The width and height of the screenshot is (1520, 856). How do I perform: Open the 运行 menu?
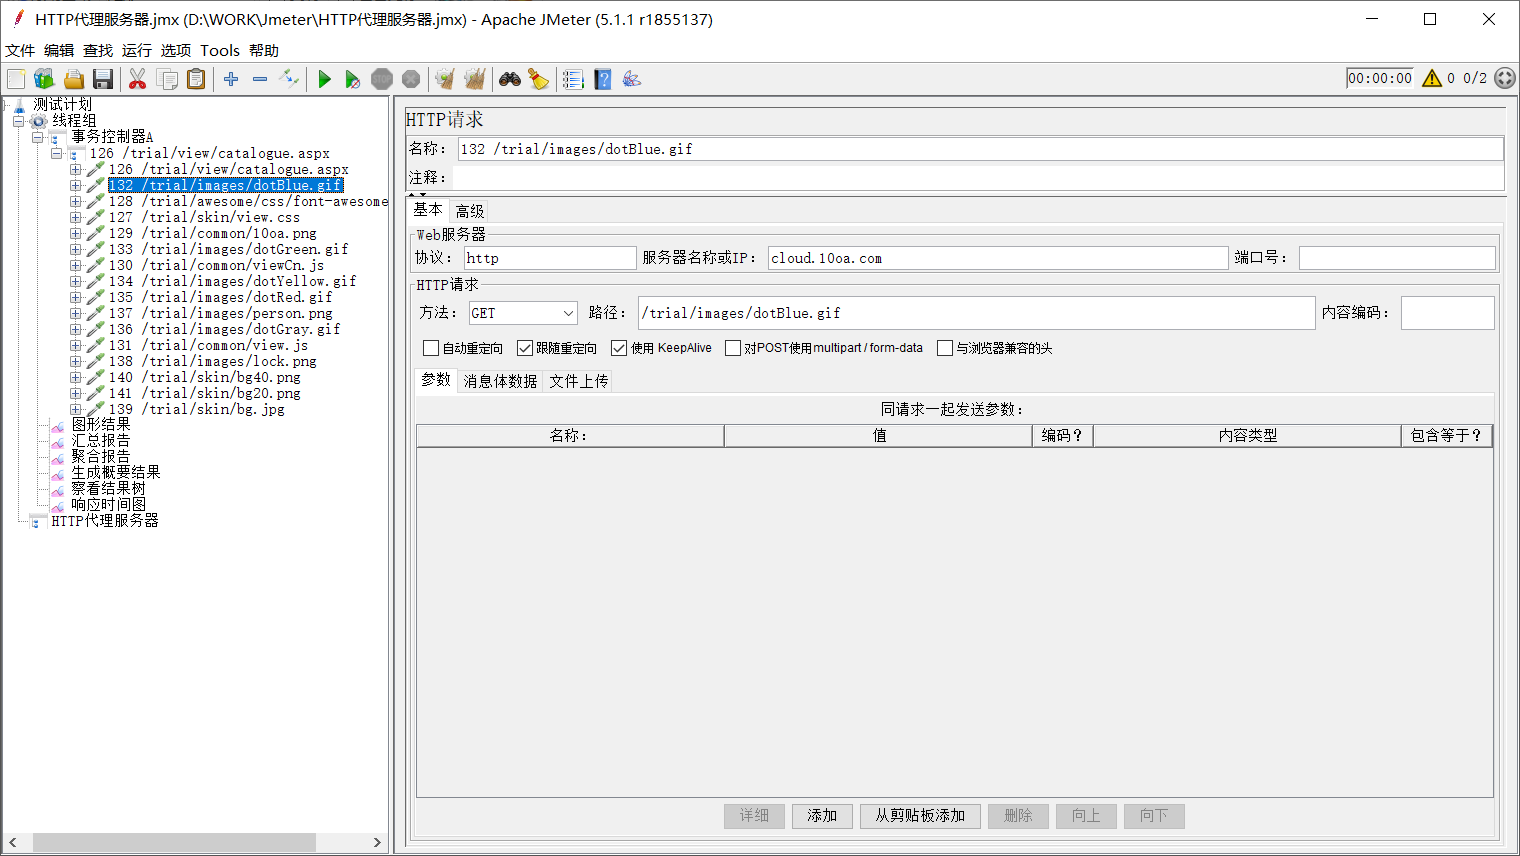pos(137,50)
